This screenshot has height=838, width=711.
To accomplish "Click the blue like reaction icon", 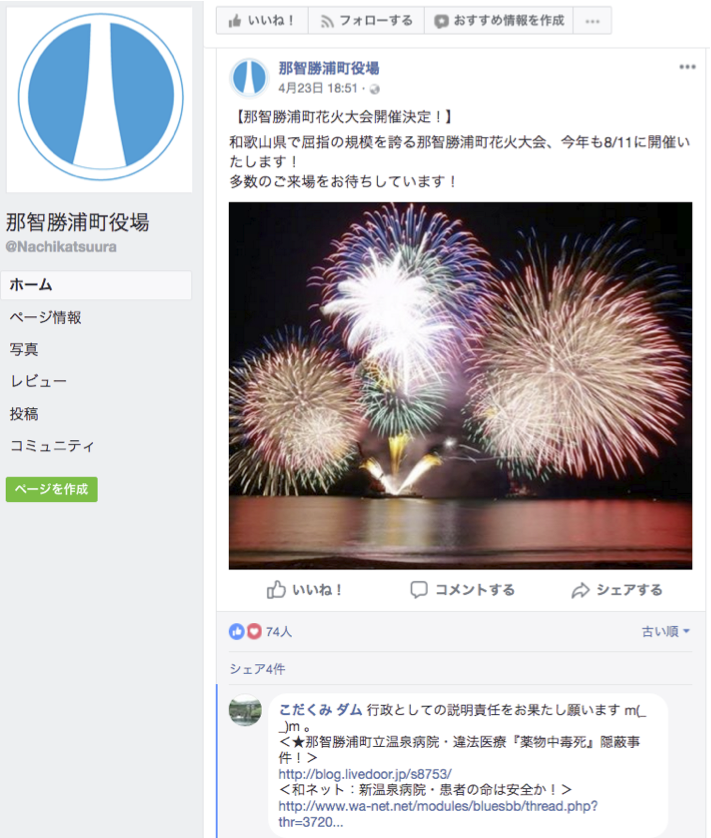I will coord(236,632).
